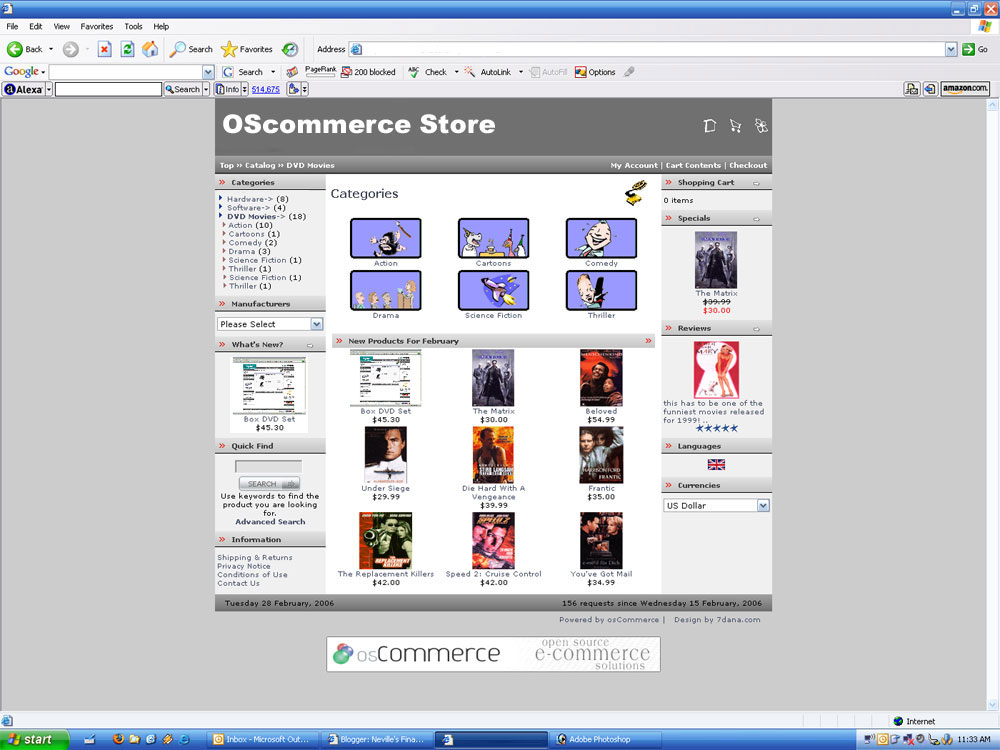Click the shopping cart icon in store header
This screenshot has width=1000, height=750.
point(735,126)
